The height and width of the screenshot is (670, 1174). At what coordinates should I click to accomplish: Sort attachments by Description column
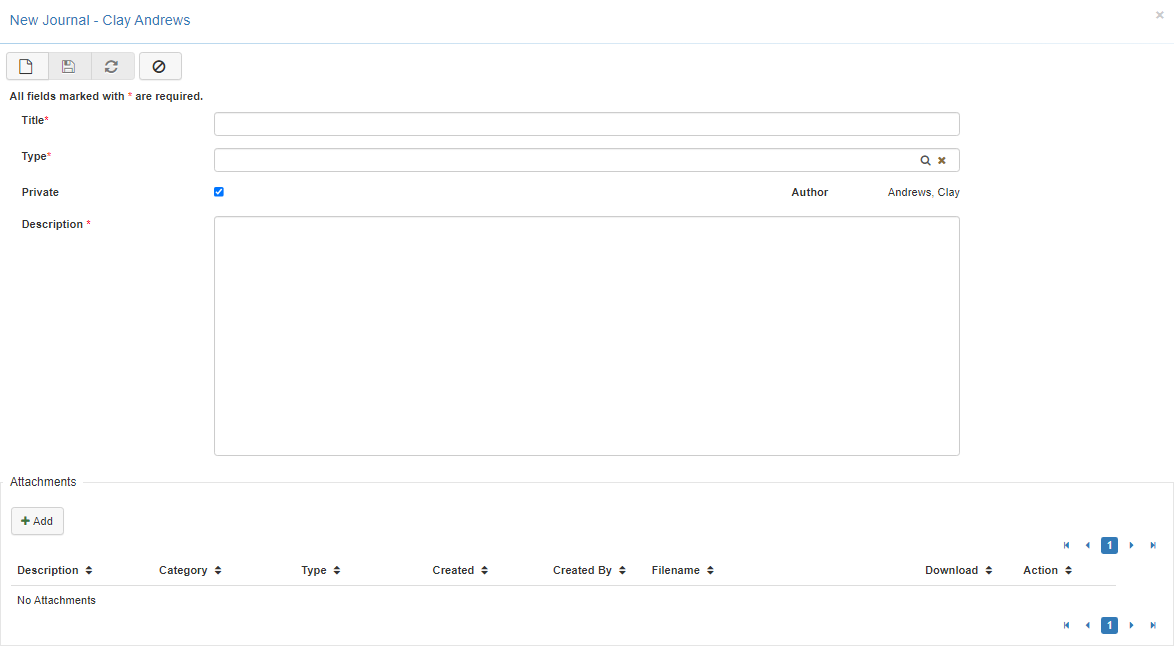click(x=55, y=570)
